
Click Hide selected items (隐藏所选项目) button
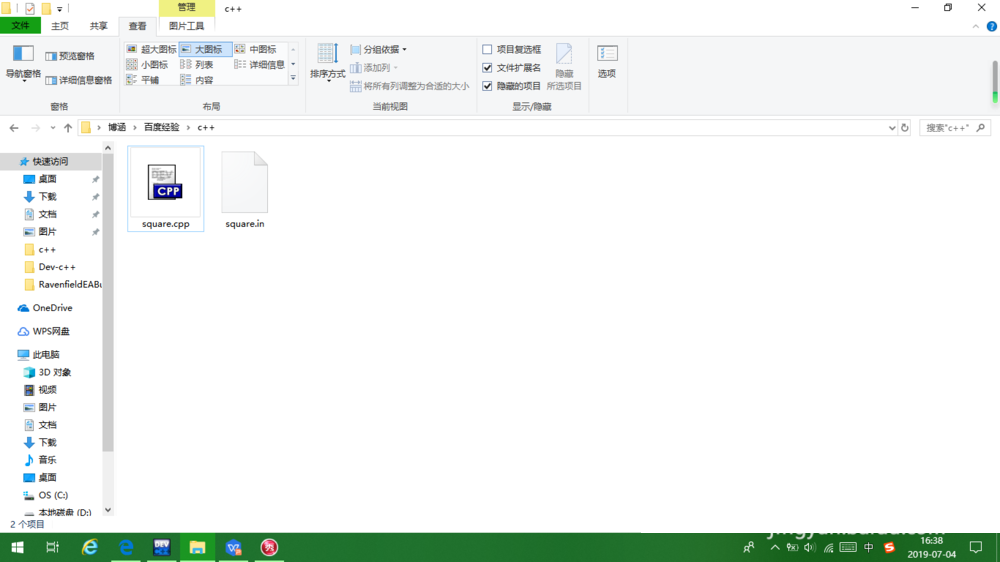coord(564,67)
